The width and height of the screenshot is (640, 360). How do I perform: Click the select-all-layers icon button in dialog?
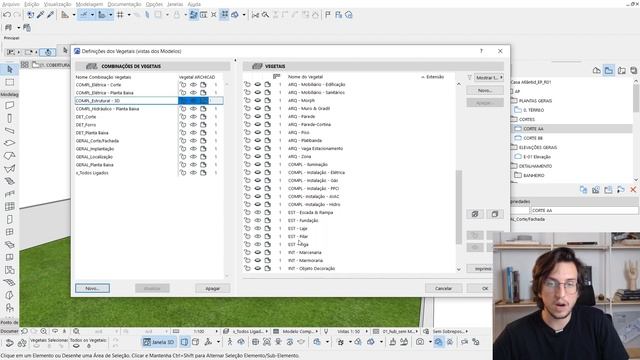475,214
